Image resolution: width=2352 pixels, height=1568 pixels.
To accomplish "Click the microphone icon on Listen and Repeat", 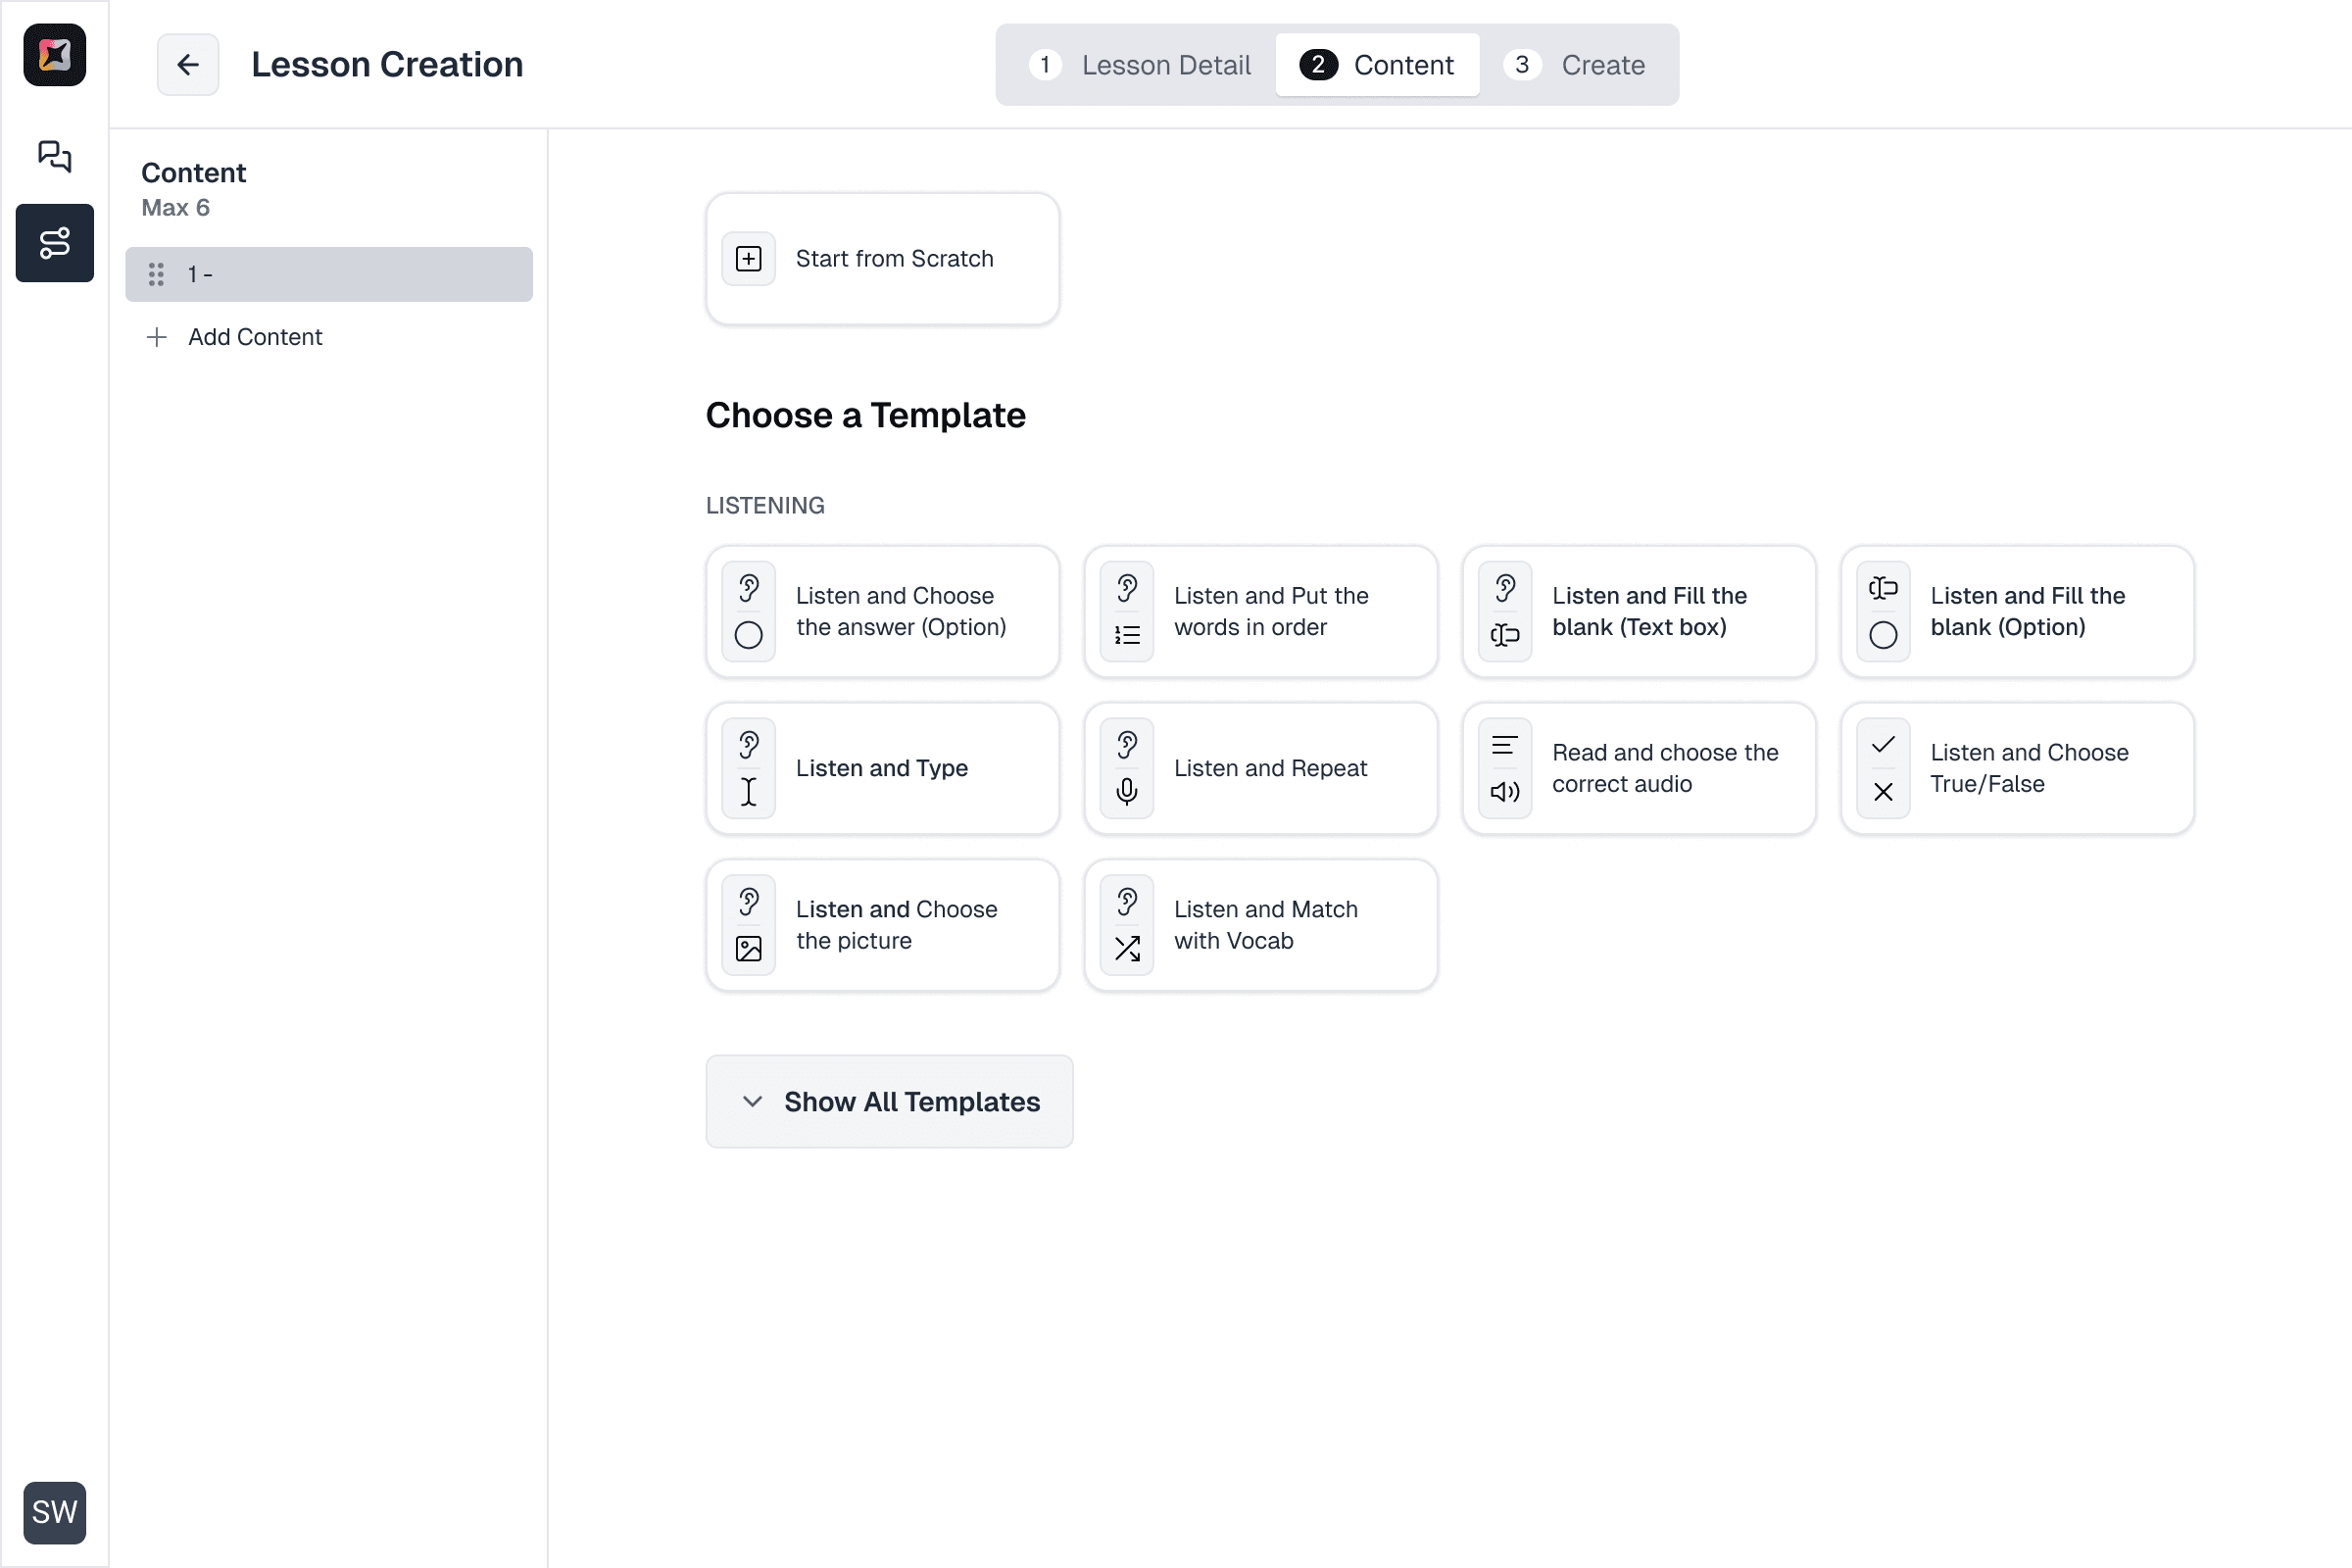I will [1126, 791].
